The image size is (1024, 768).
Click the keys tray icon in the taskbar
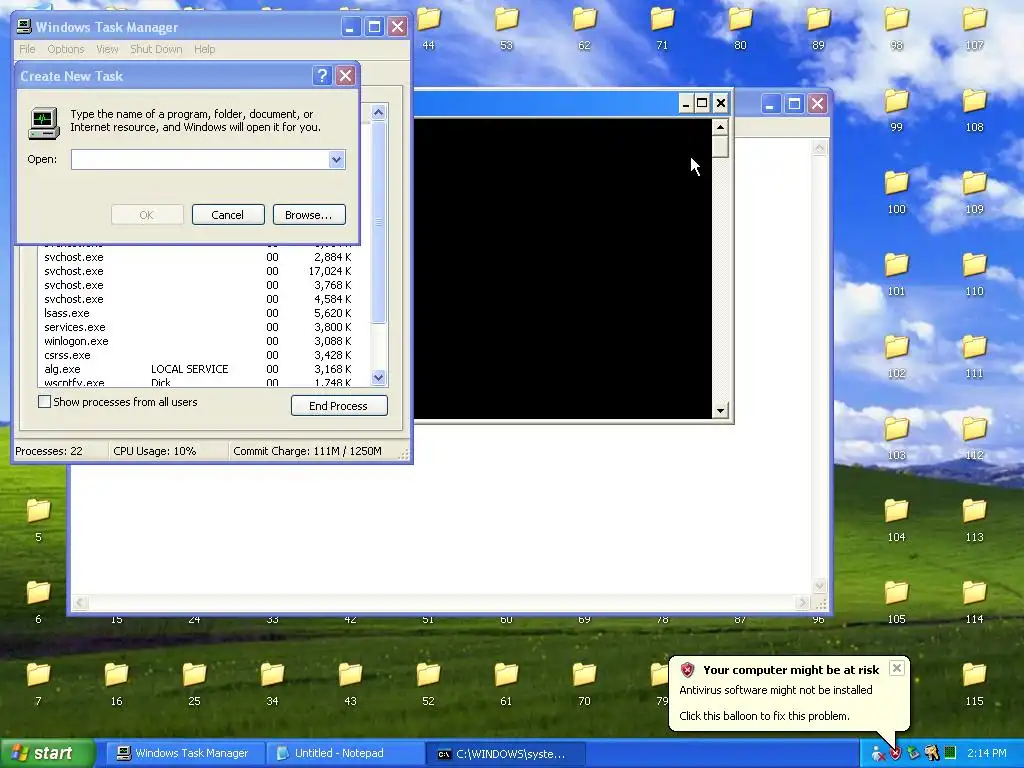pos(931,754)
